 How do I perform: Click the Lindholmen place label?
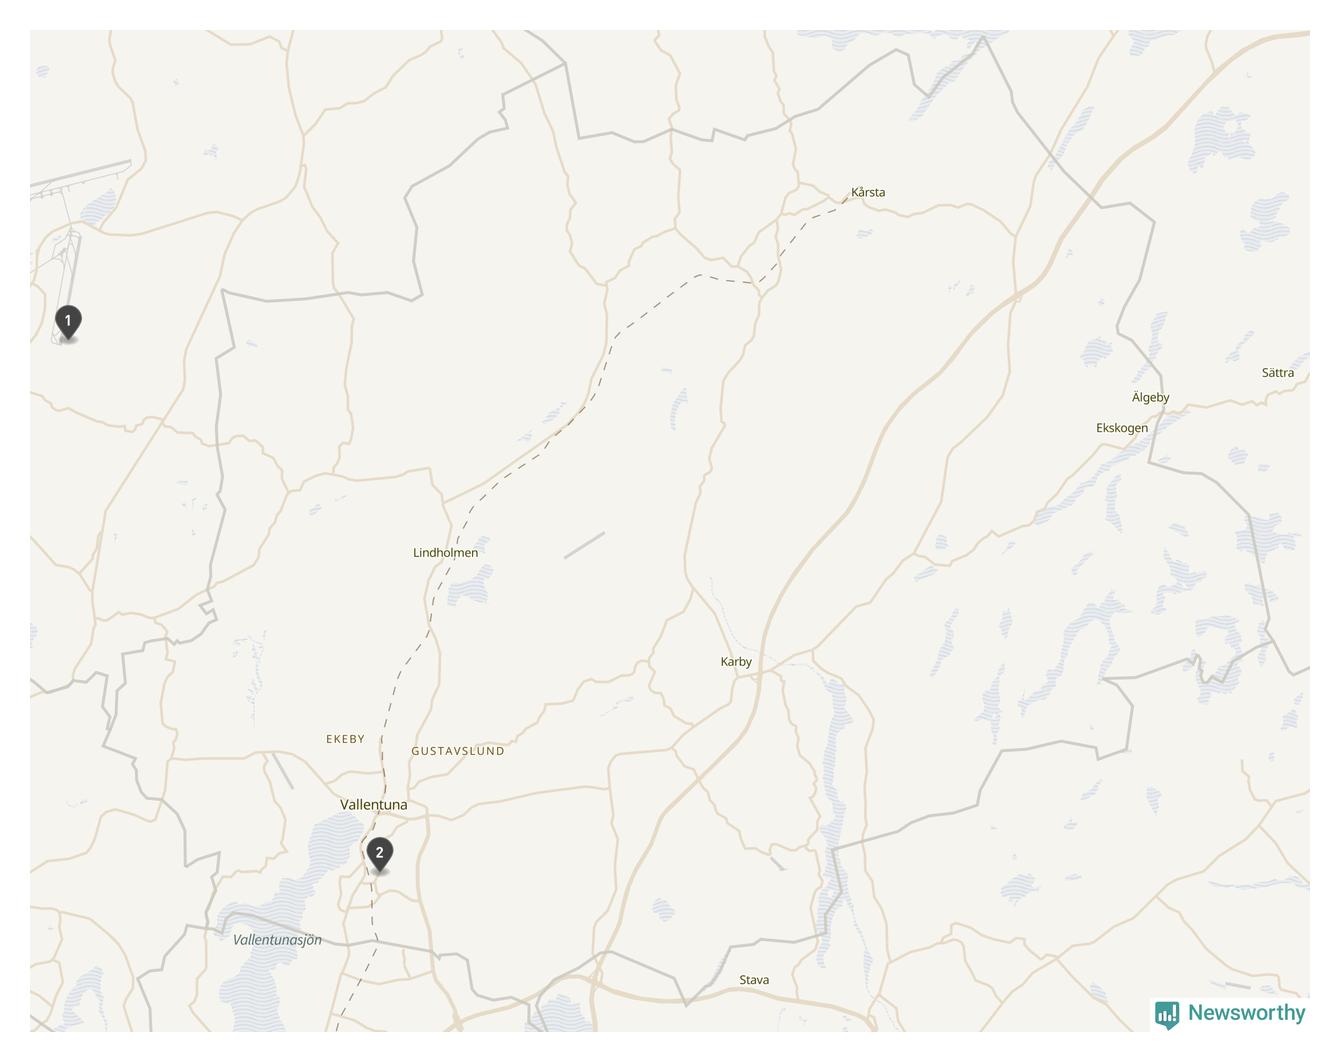pyautogui.click(x=446, y=552)
